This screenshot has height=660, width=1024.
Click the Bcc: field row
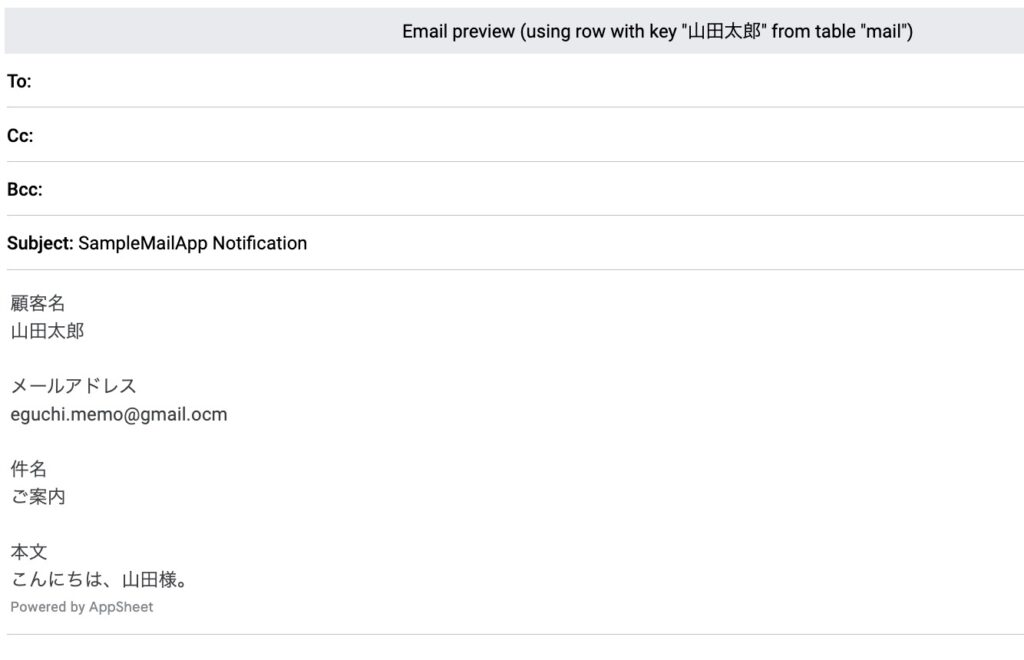click(515, 189)
